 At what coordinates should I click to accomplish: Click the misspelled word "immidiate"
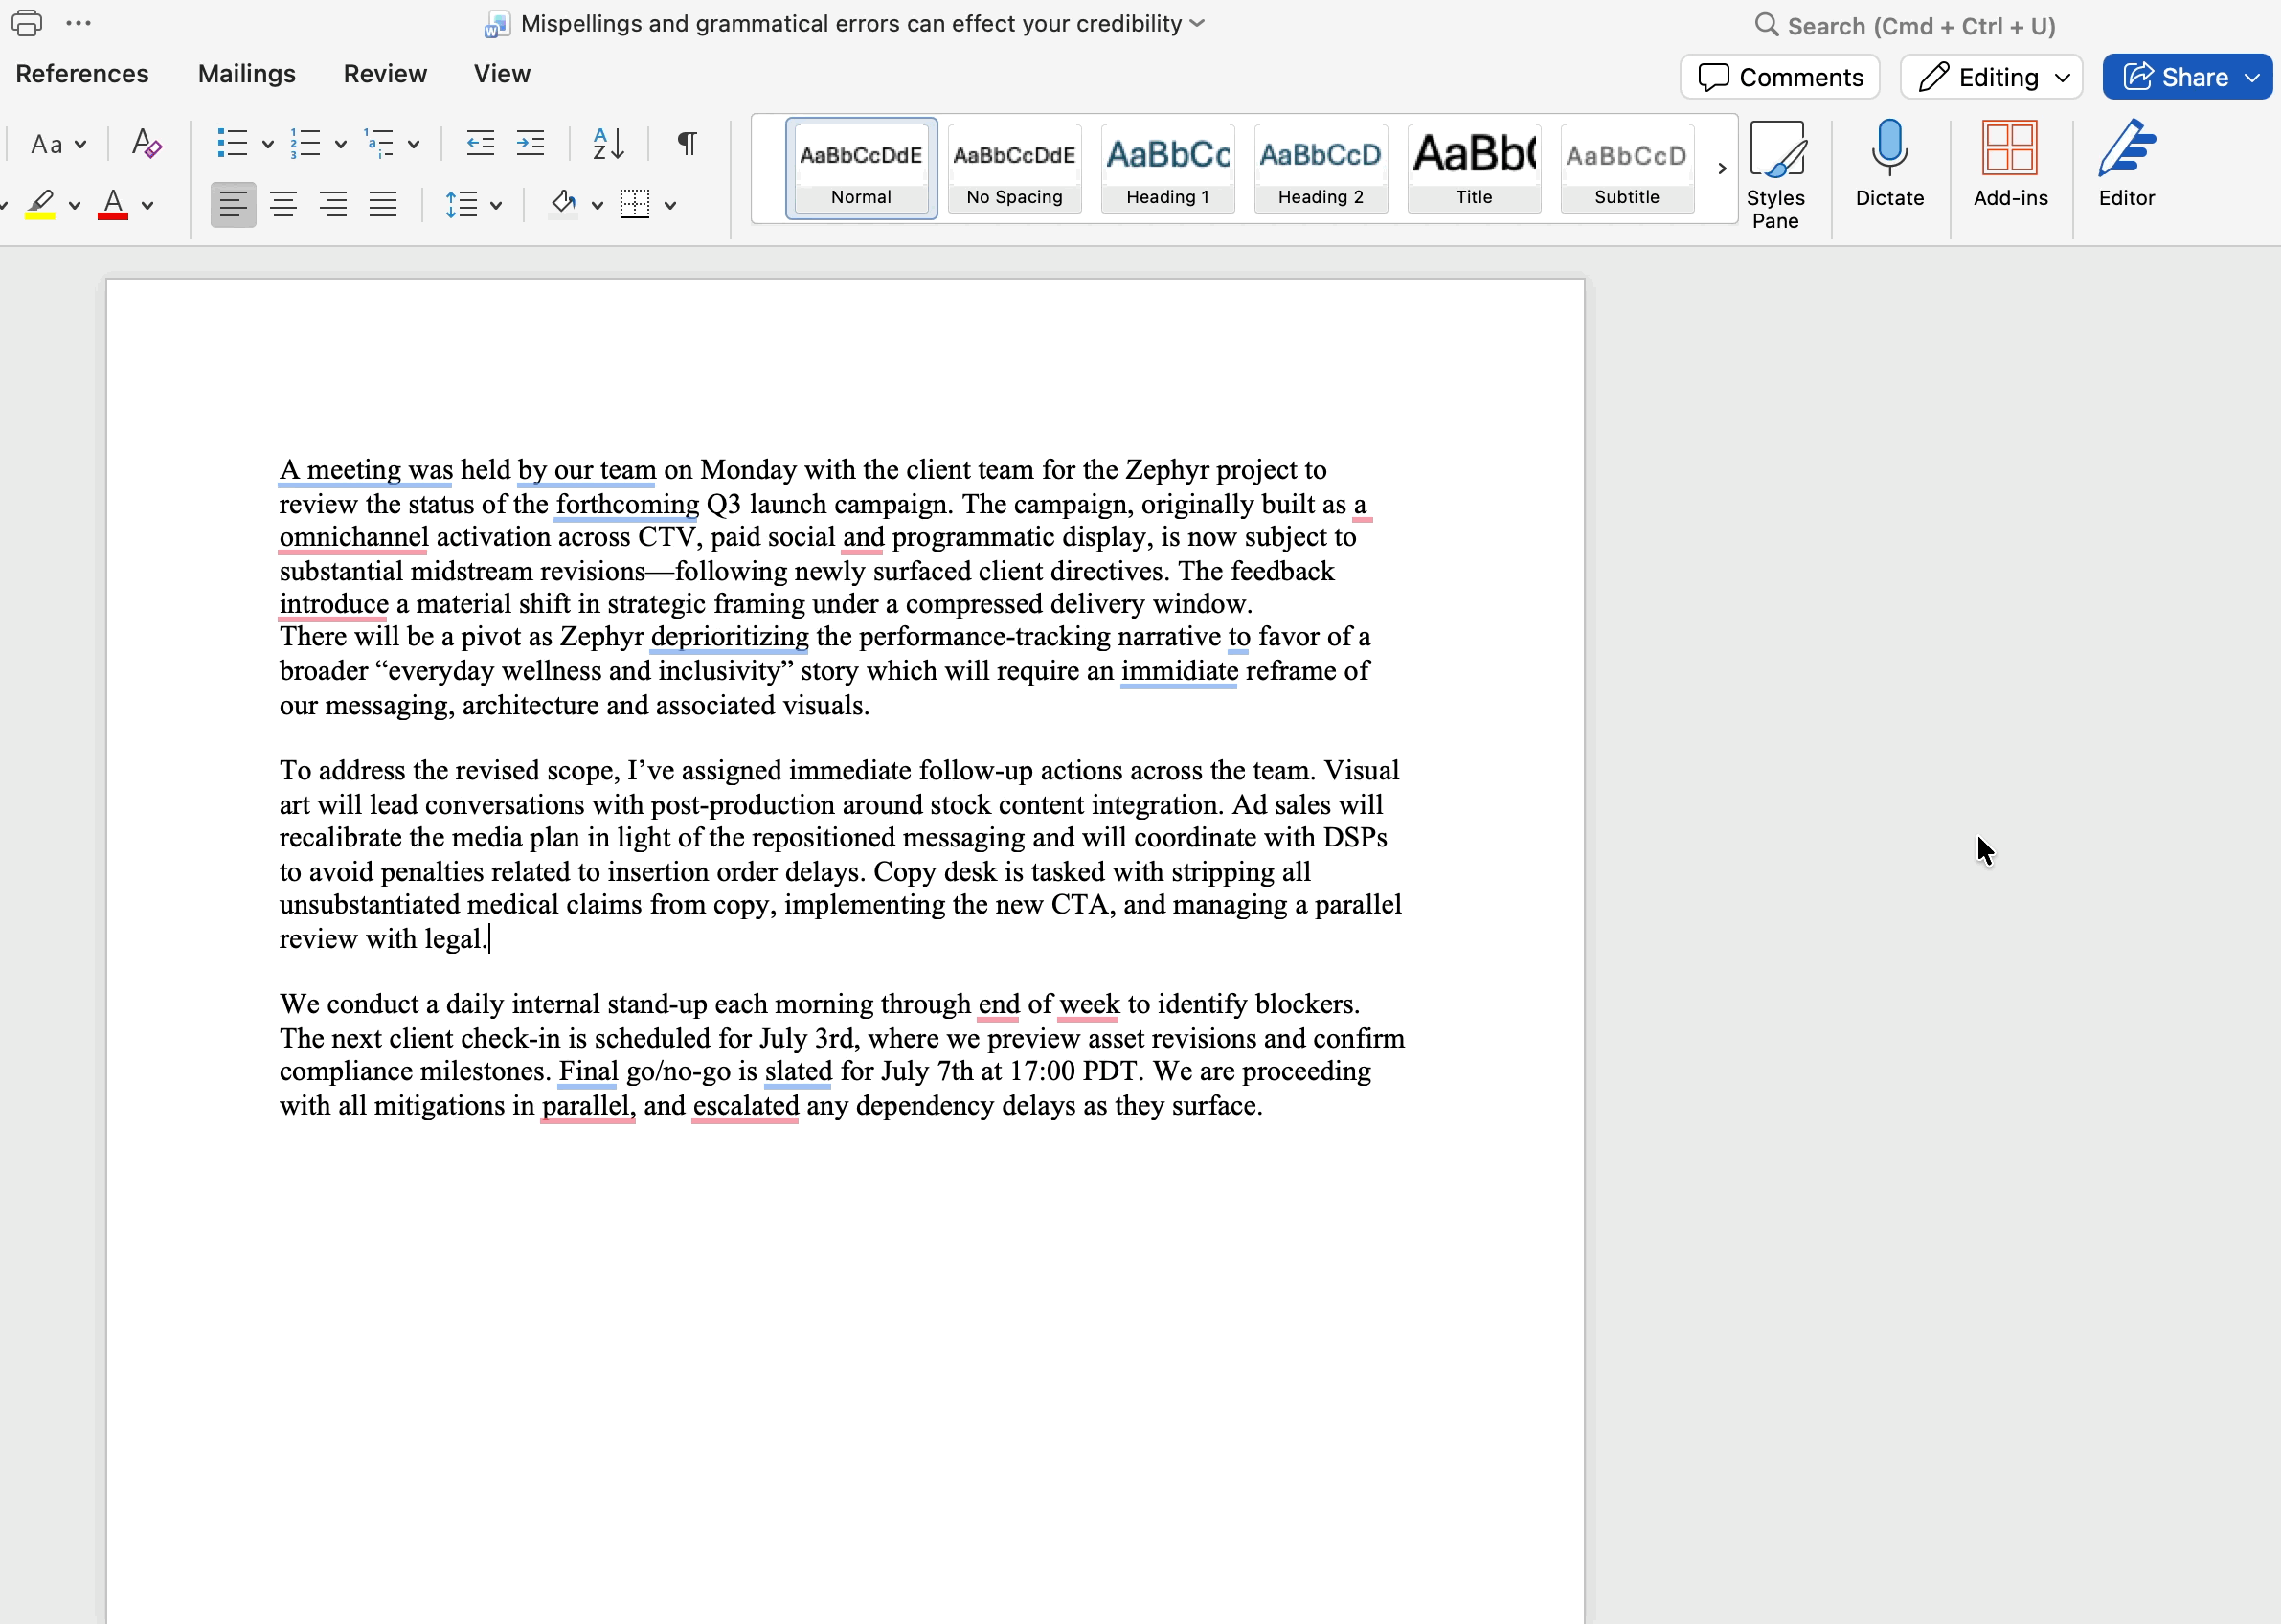1179,671
